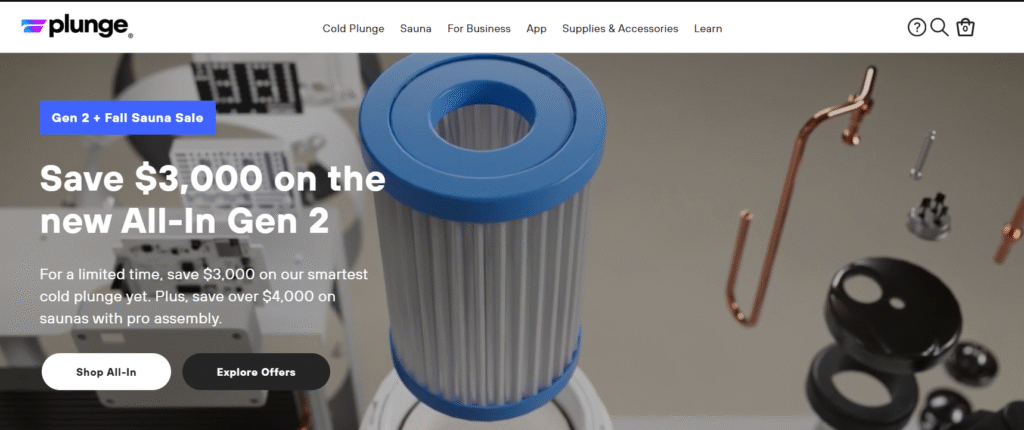Click the Gen 2 + Fall Sauna Sale badge

[x=128, y=118]
